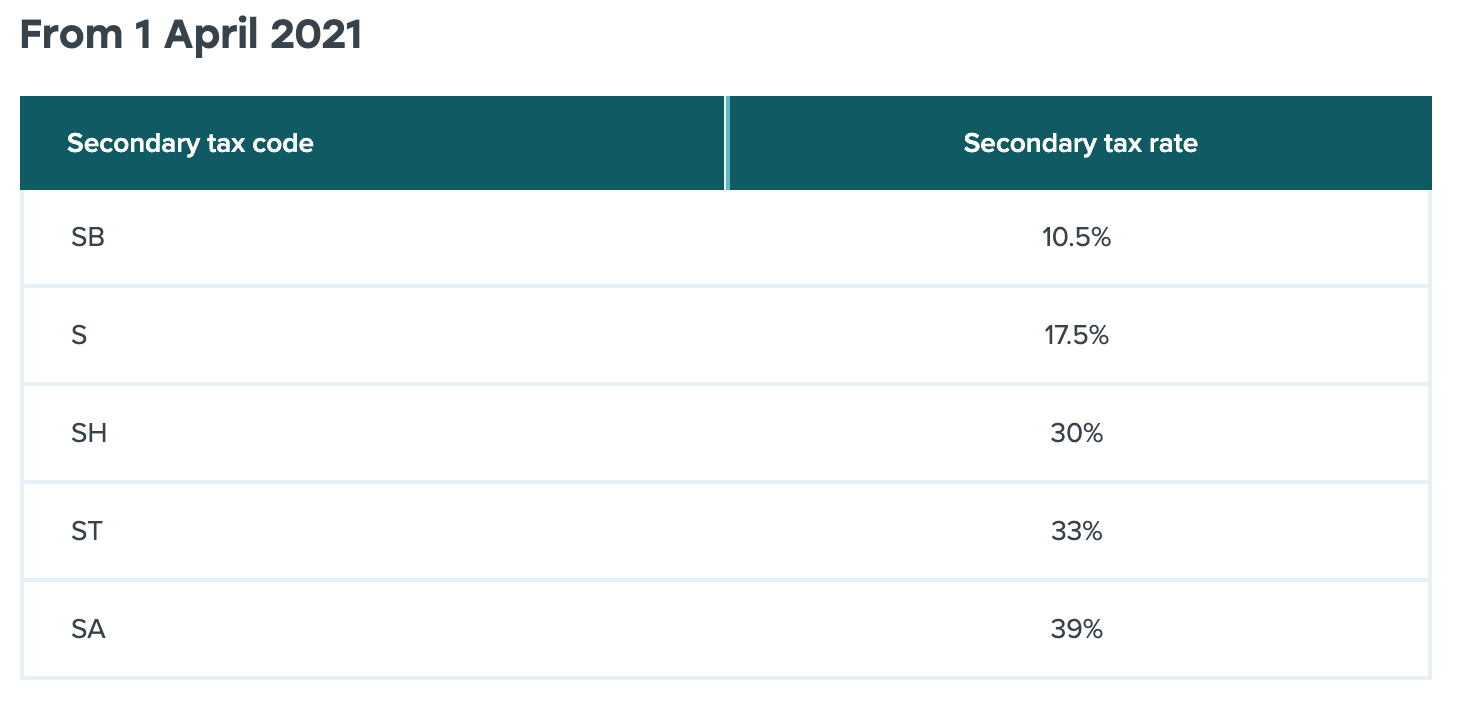The height and width of the screenshot is (710, 1460).
Task: Click the word "code" in the header
Action: pos(285,143)
